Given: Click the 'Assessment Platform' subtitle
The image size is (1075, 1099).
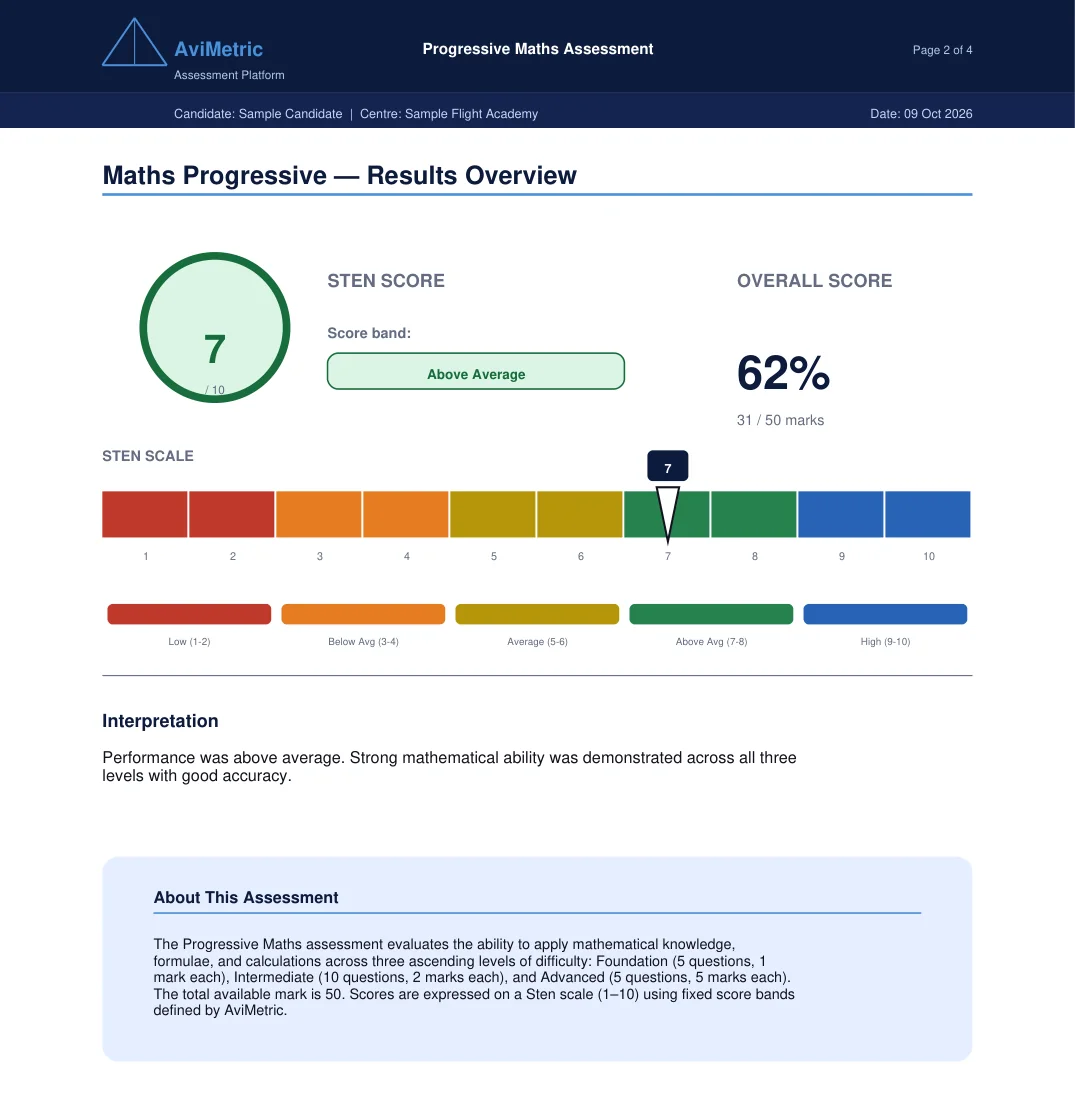Looking at the screenshot, I should (x=229, y=75).
